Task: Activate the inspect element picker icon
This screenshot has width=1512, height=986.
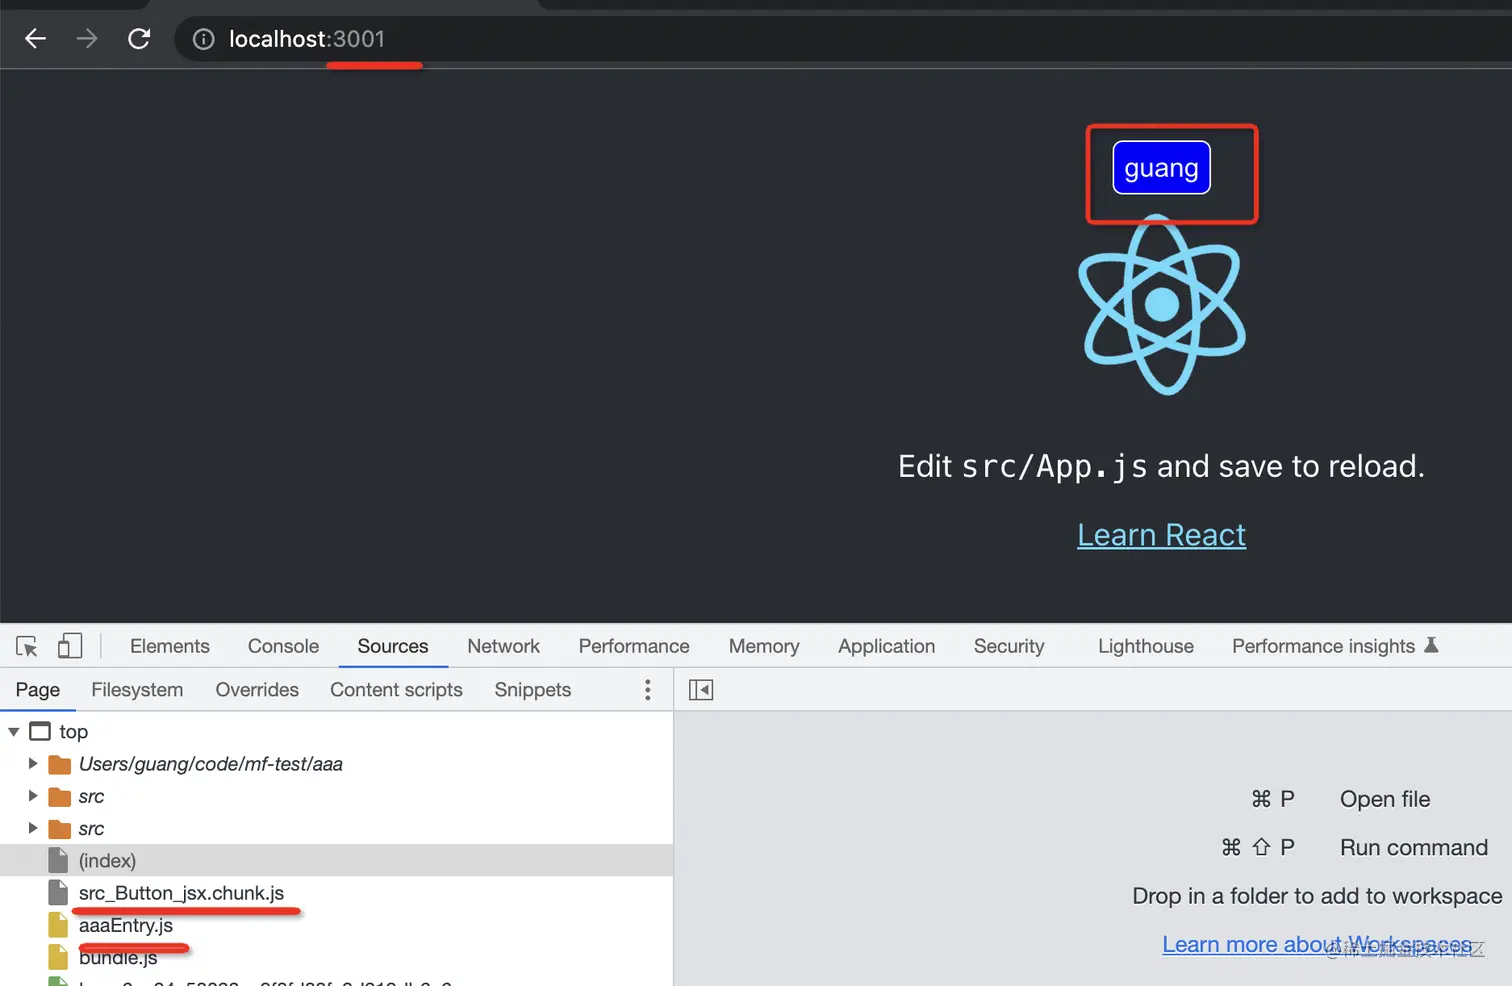Action: (x=27, y=646)
